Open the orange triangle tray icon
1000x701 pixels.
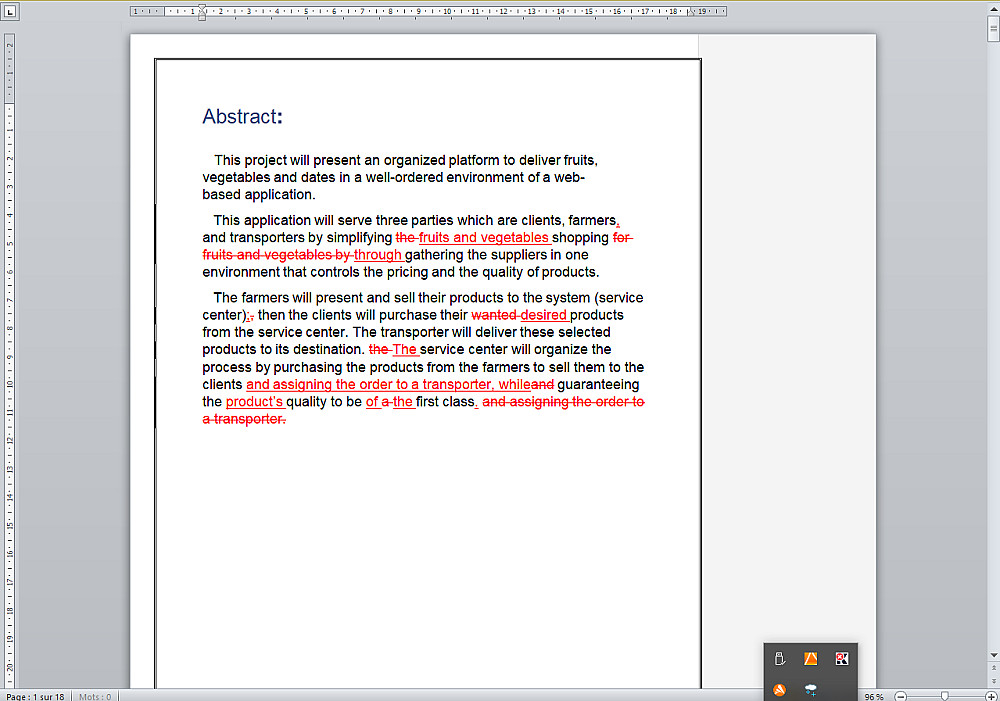click(x=811, y=658)
